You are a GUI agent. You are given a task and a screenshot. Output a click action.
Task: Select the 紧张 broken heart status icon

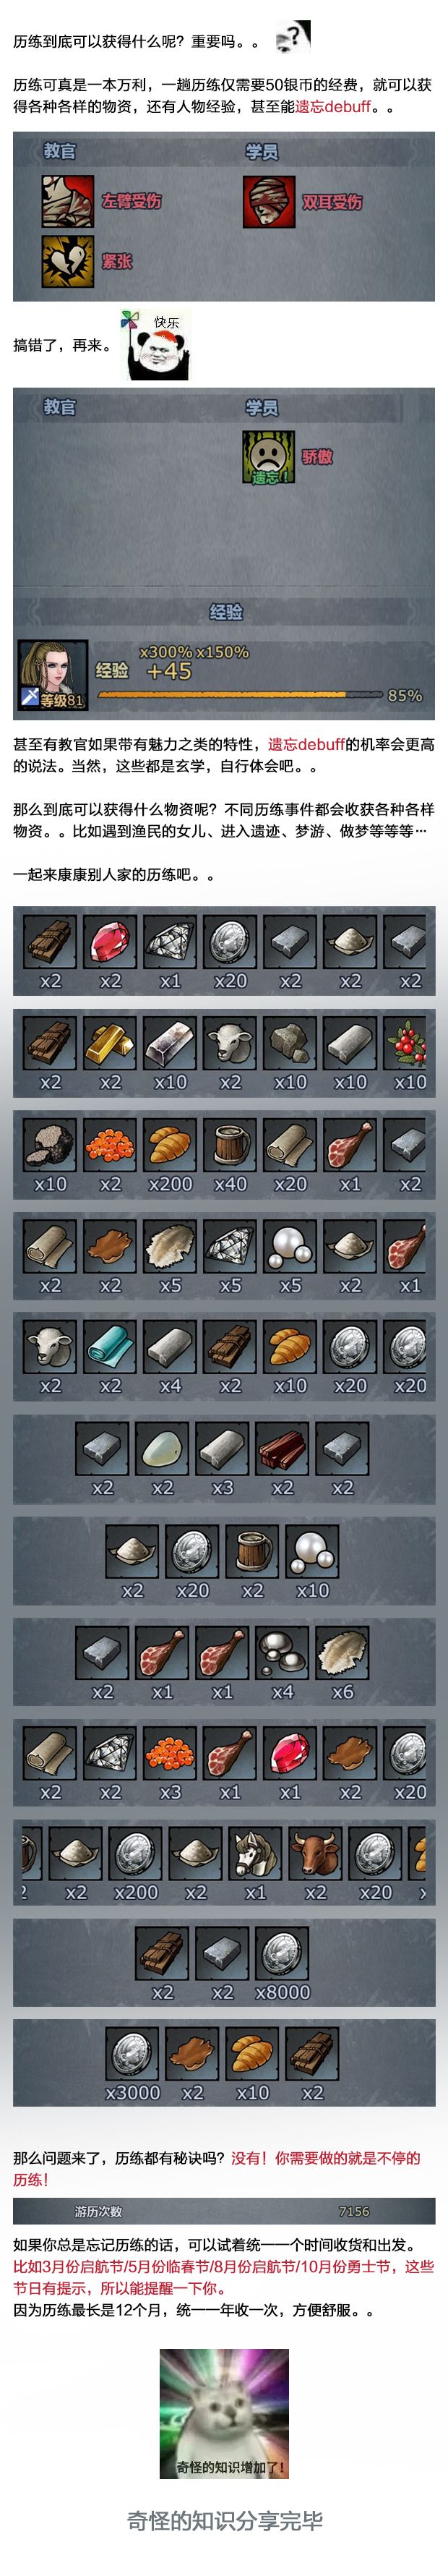67,260
